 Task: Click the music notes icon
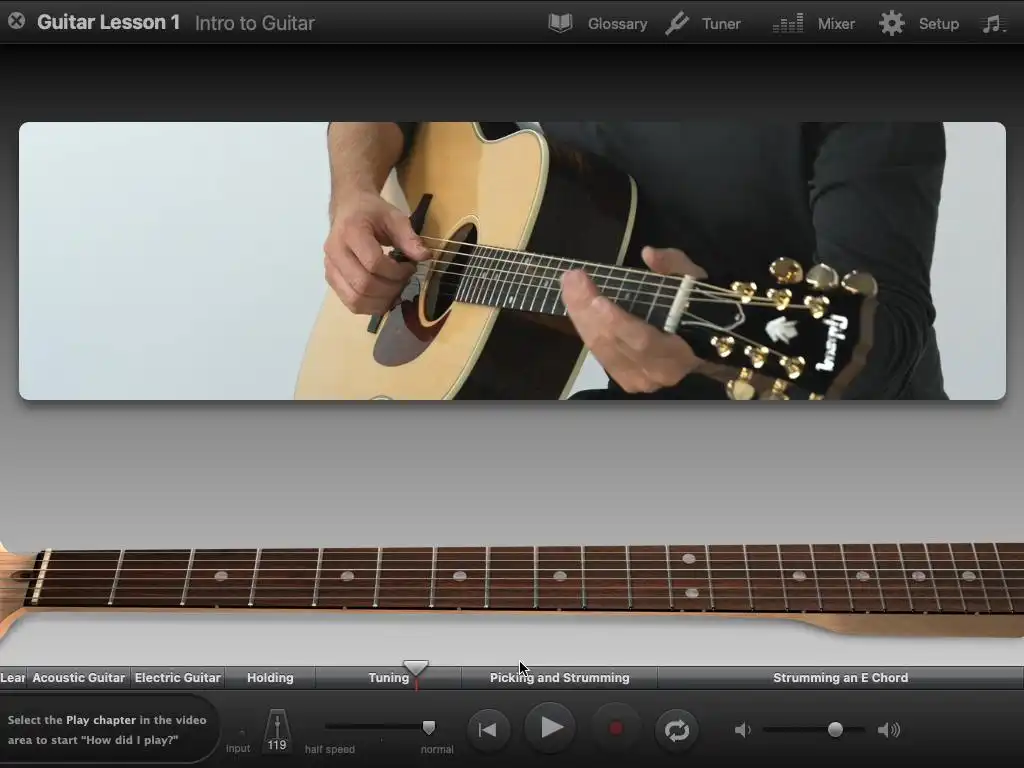(991, 24)
